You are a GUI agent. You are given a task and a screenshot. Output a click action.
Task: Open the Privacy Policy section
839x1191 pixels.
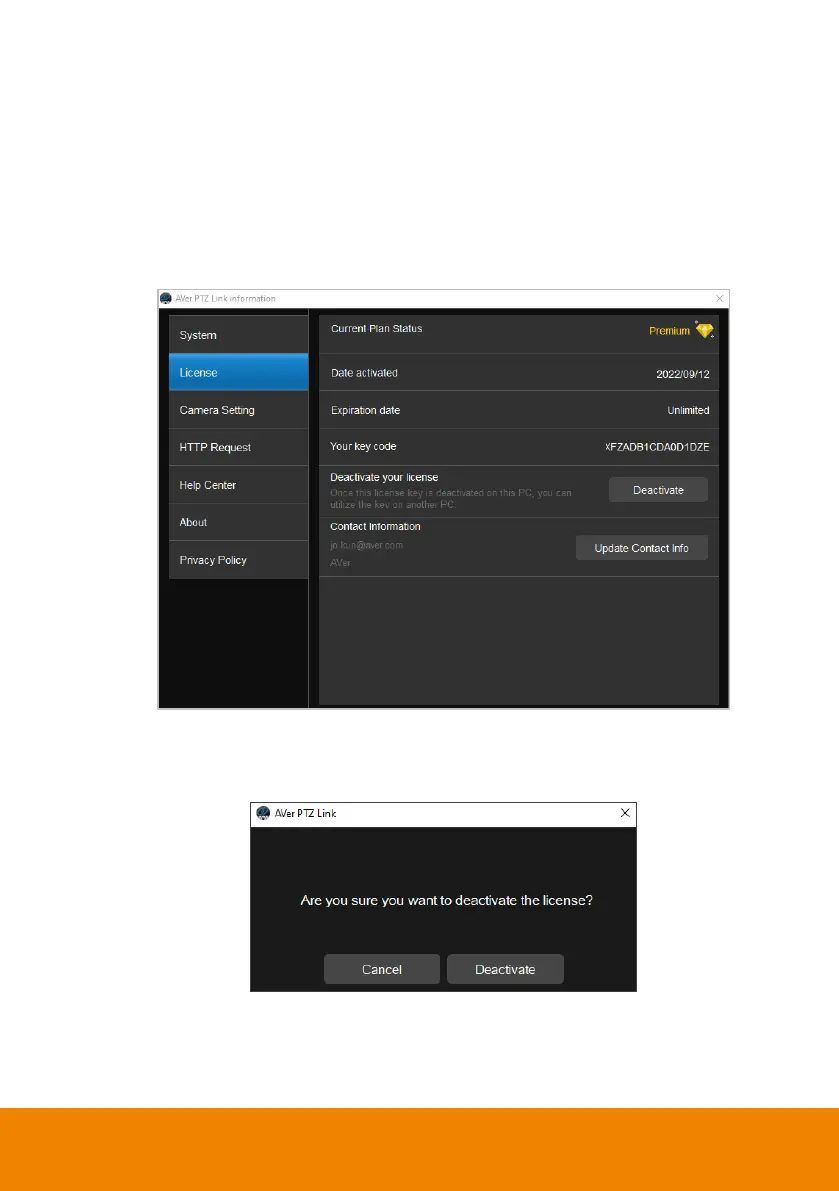(x=238, y=560)
